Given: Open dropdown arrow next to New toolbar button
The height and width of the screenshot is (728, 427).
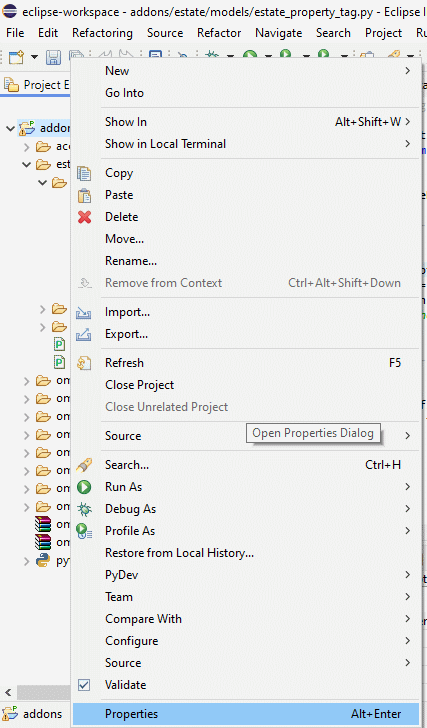Looking at the screenshot, I should (x=34, y=57).
